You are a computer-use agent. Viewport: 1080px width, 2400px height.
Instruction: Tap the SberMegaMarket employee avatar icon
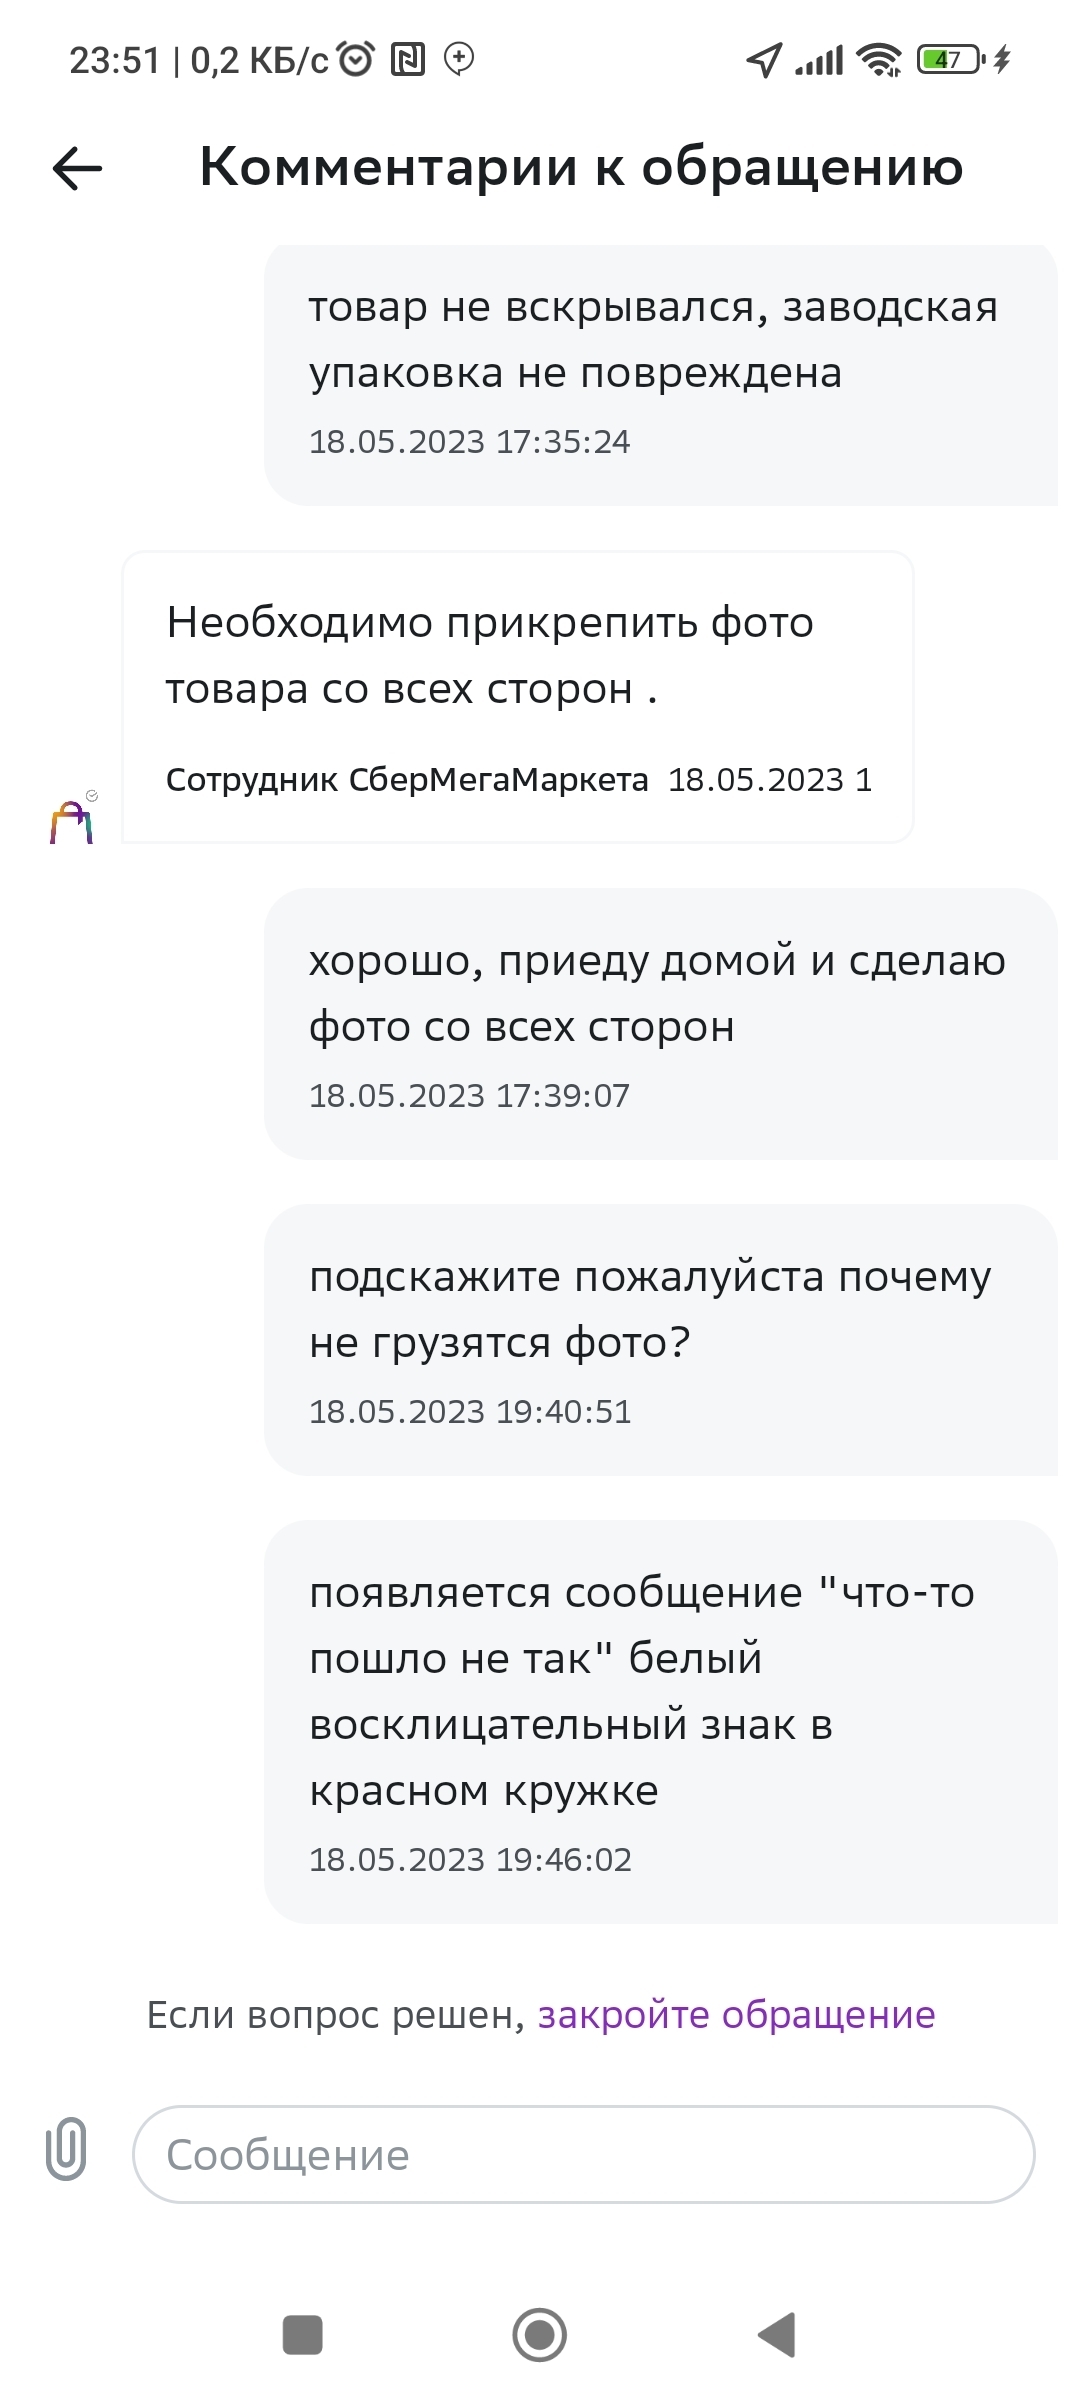click(x=72, y=821)
